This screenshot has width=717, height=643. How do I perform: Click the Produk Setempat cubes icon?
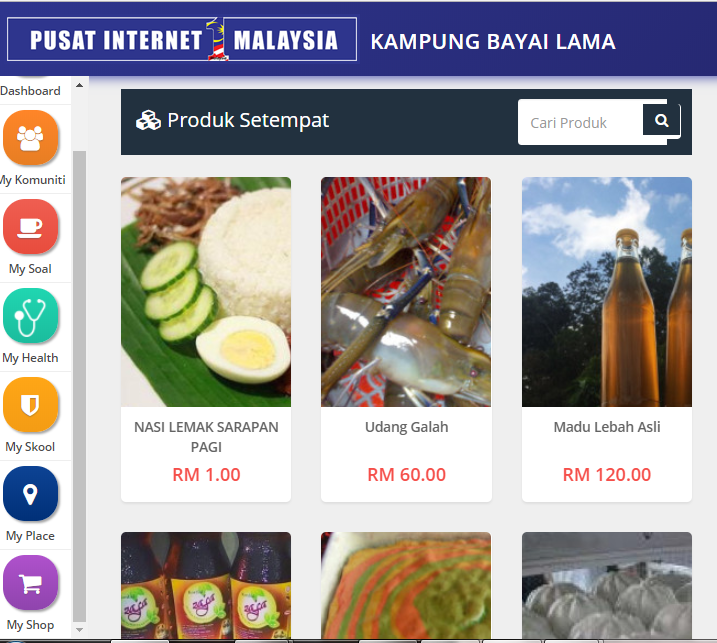(x=148, y=120)
